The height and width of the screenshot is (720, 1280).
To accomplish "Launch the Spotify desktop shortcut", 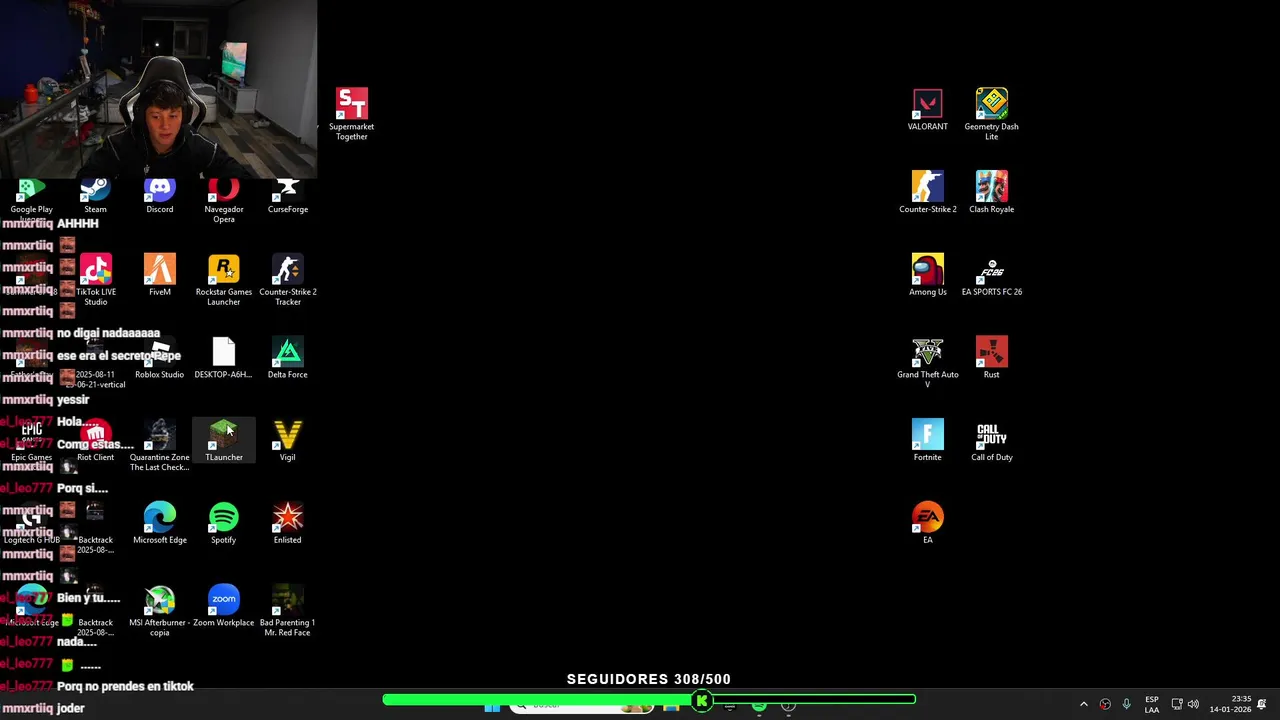I will coord(223,523).
